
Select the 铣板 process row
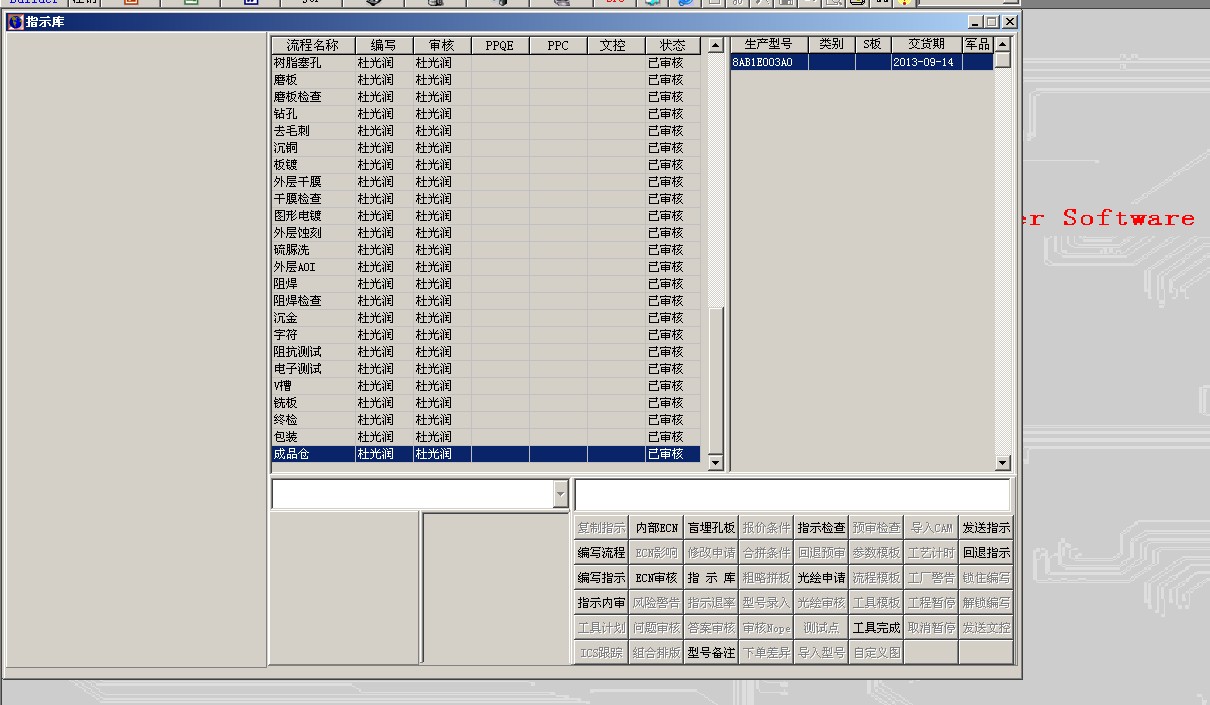point(486,403)
